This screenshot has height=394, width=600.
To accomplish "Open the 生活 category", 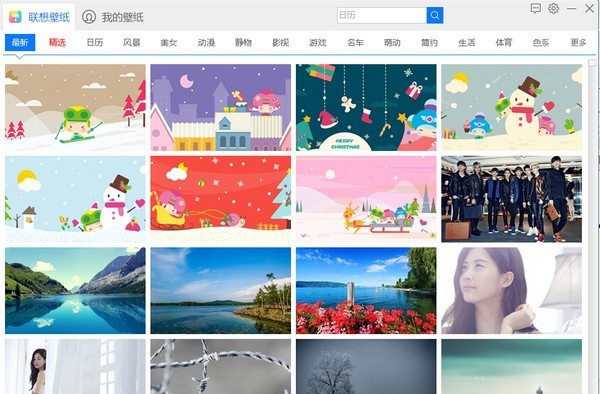I will 466,42.
